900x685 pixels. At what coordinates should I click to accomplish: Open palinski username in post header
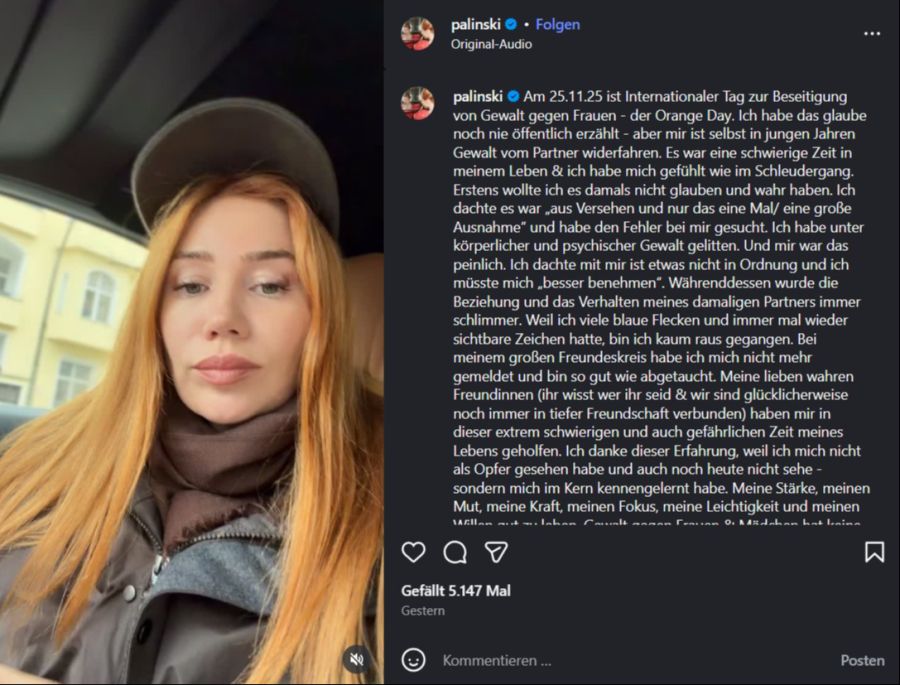[x=475, y=25]
